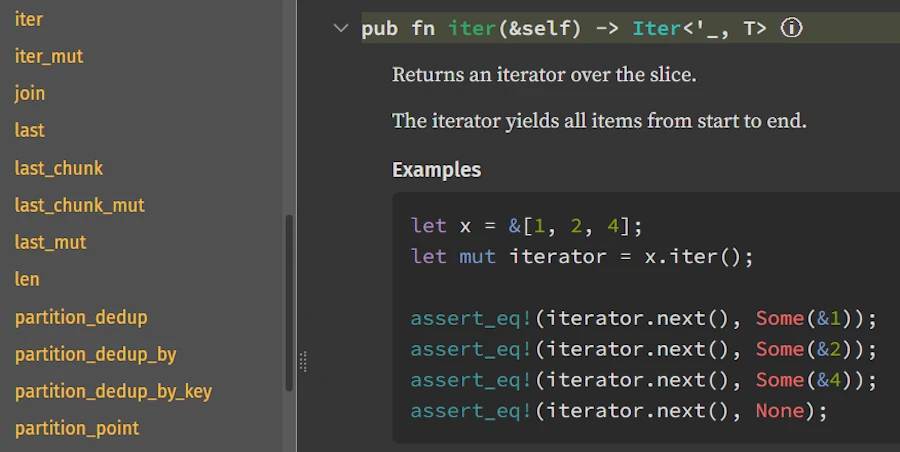Go to len method
Viewport: 900px width, 452px height.
(27, 279)
